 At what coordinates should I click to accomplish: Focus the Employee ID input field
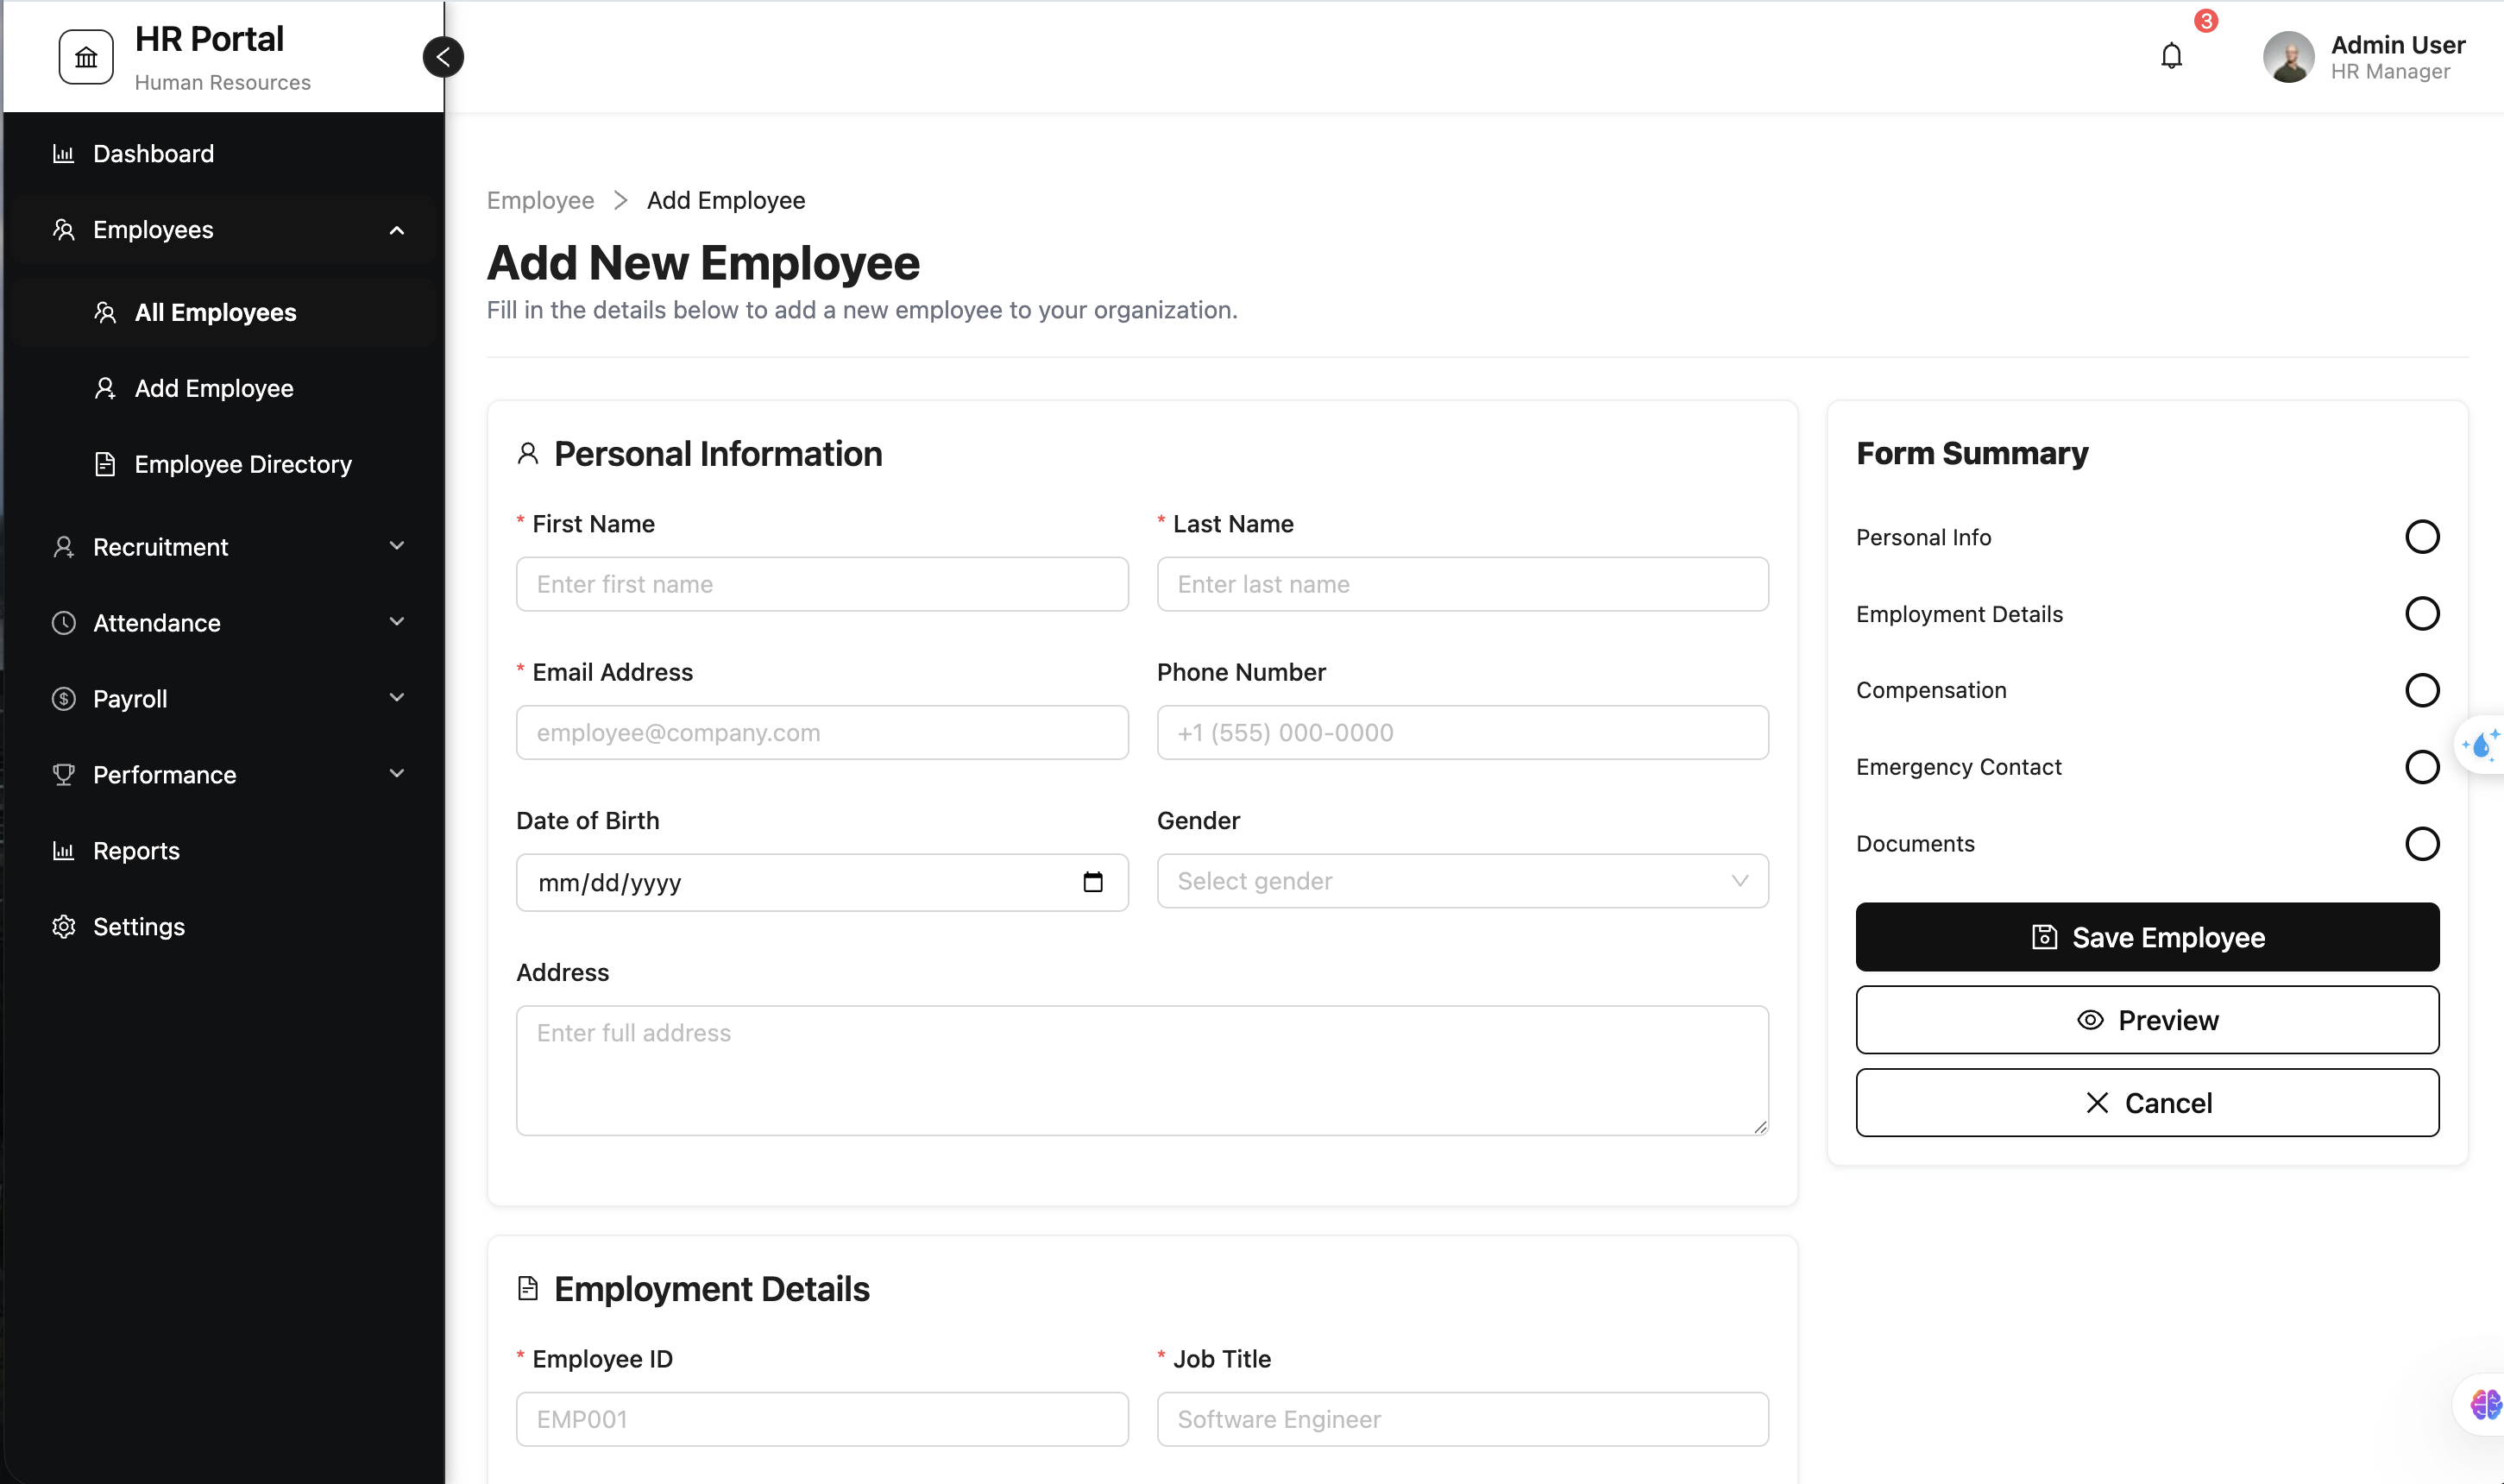[x=822, y=1419]
